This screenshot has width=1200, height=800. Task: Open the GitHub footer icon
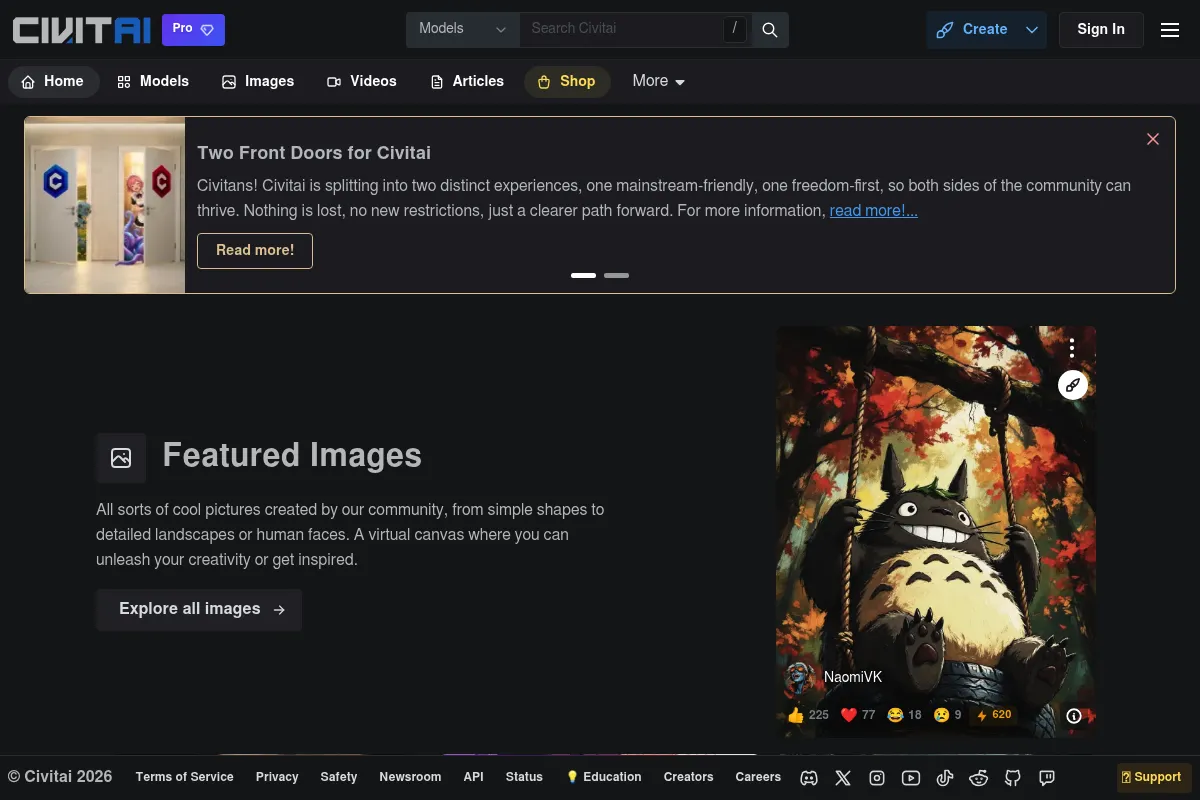1013,777
